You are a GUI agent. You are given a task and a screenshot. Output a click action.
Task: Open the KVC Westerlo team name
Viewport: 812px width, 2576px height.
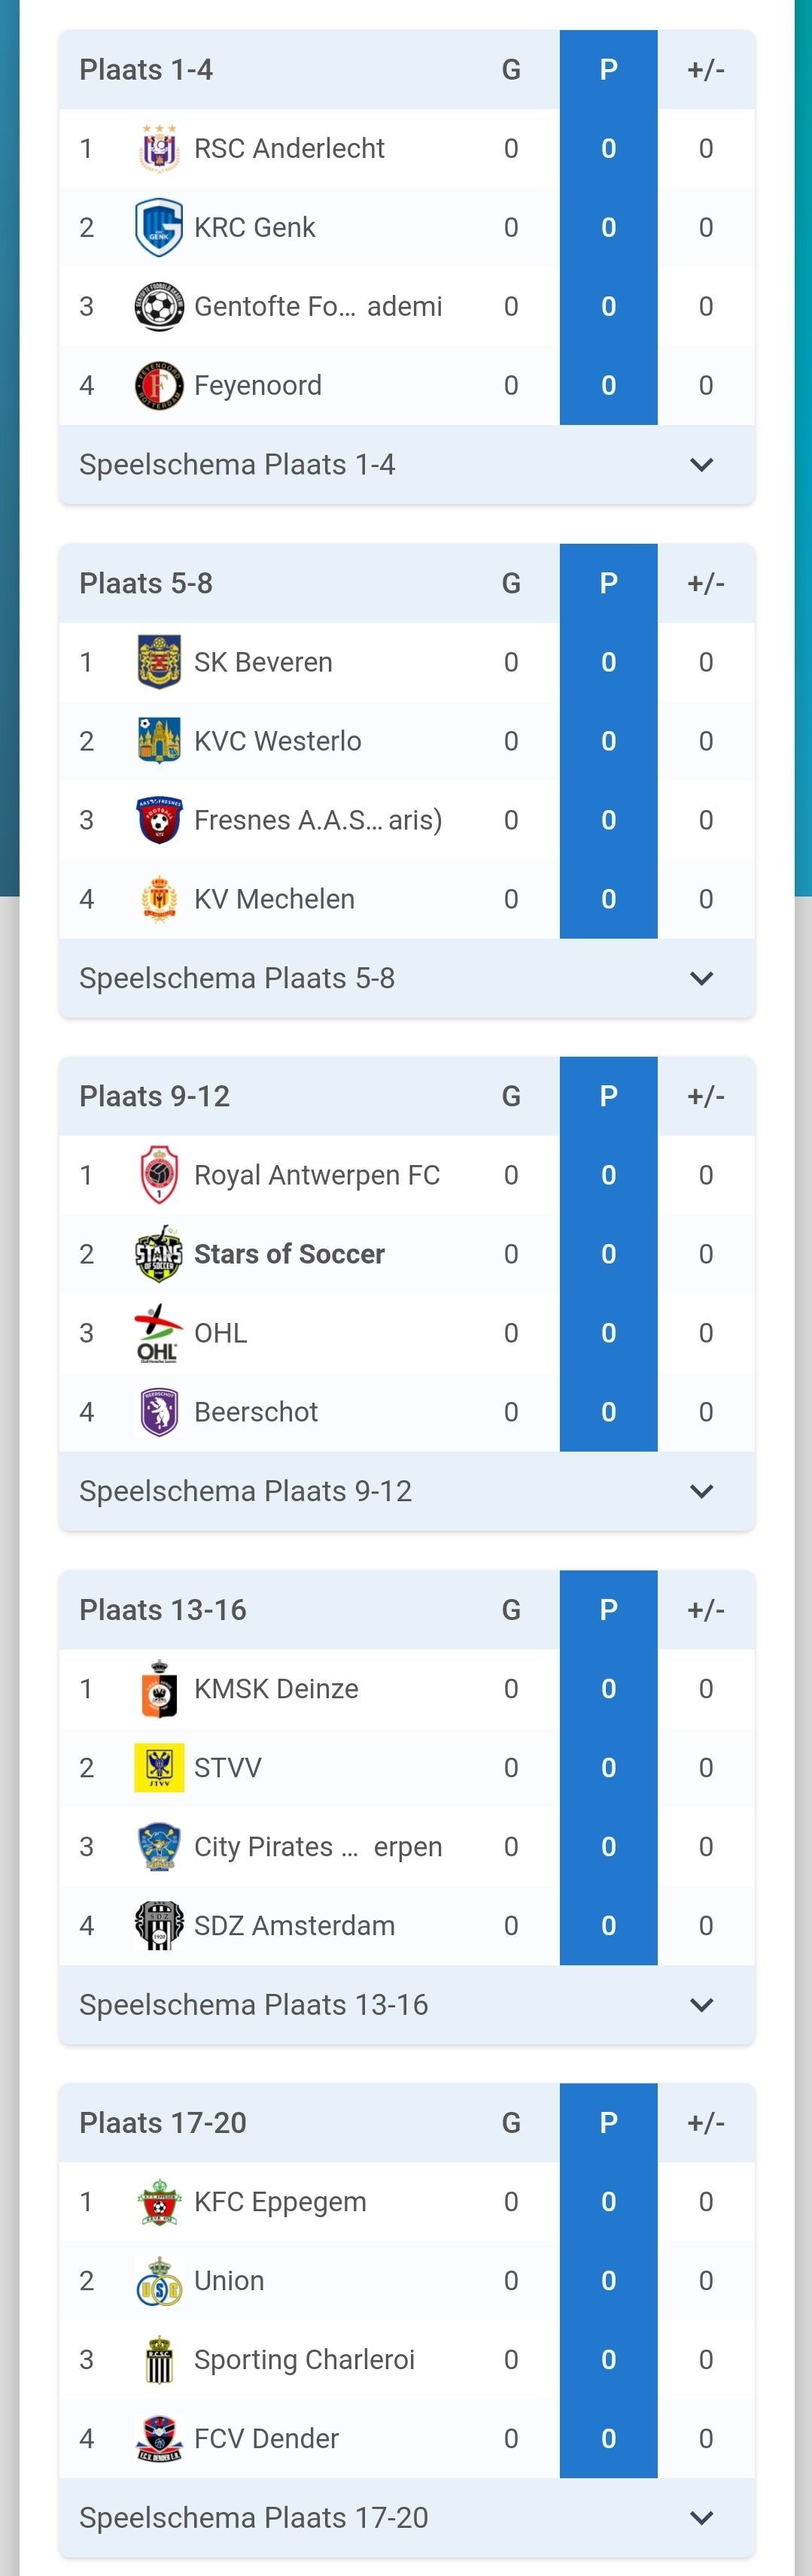(277, 742)
